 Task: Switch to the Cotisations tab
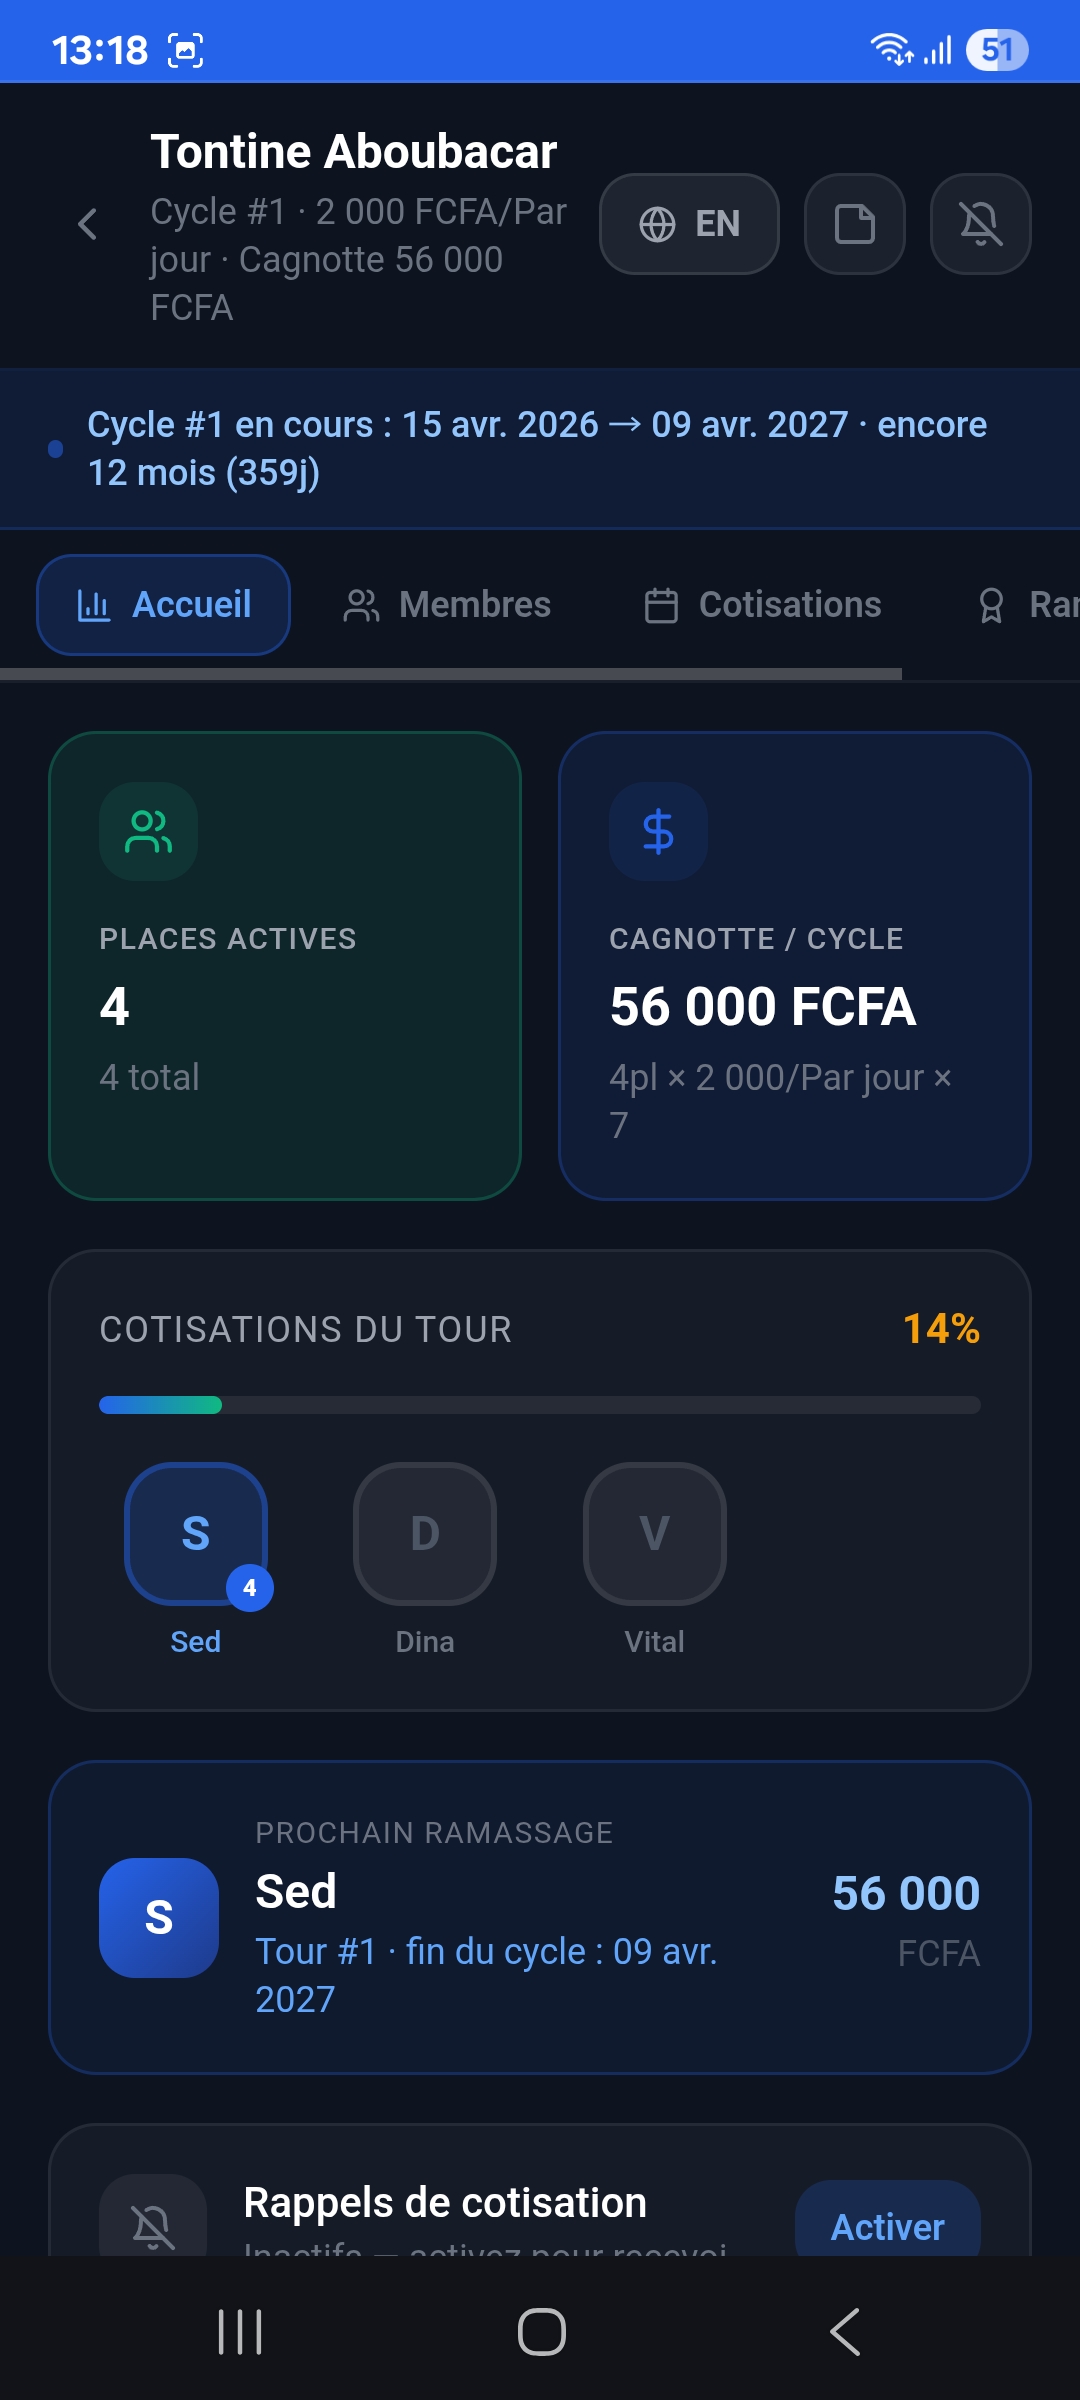click(x=763, y=605)
